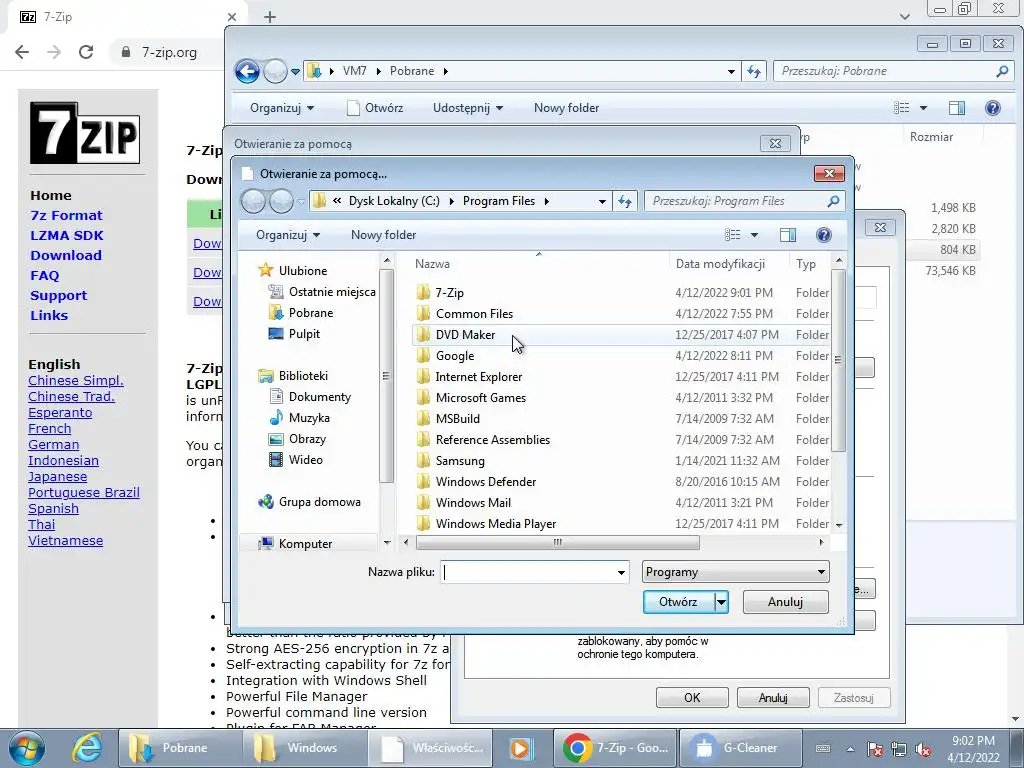Expand the Nazwa pliku history dropdown
The height and width of the screenshot is (768, 1024).
tap(621, 573)
